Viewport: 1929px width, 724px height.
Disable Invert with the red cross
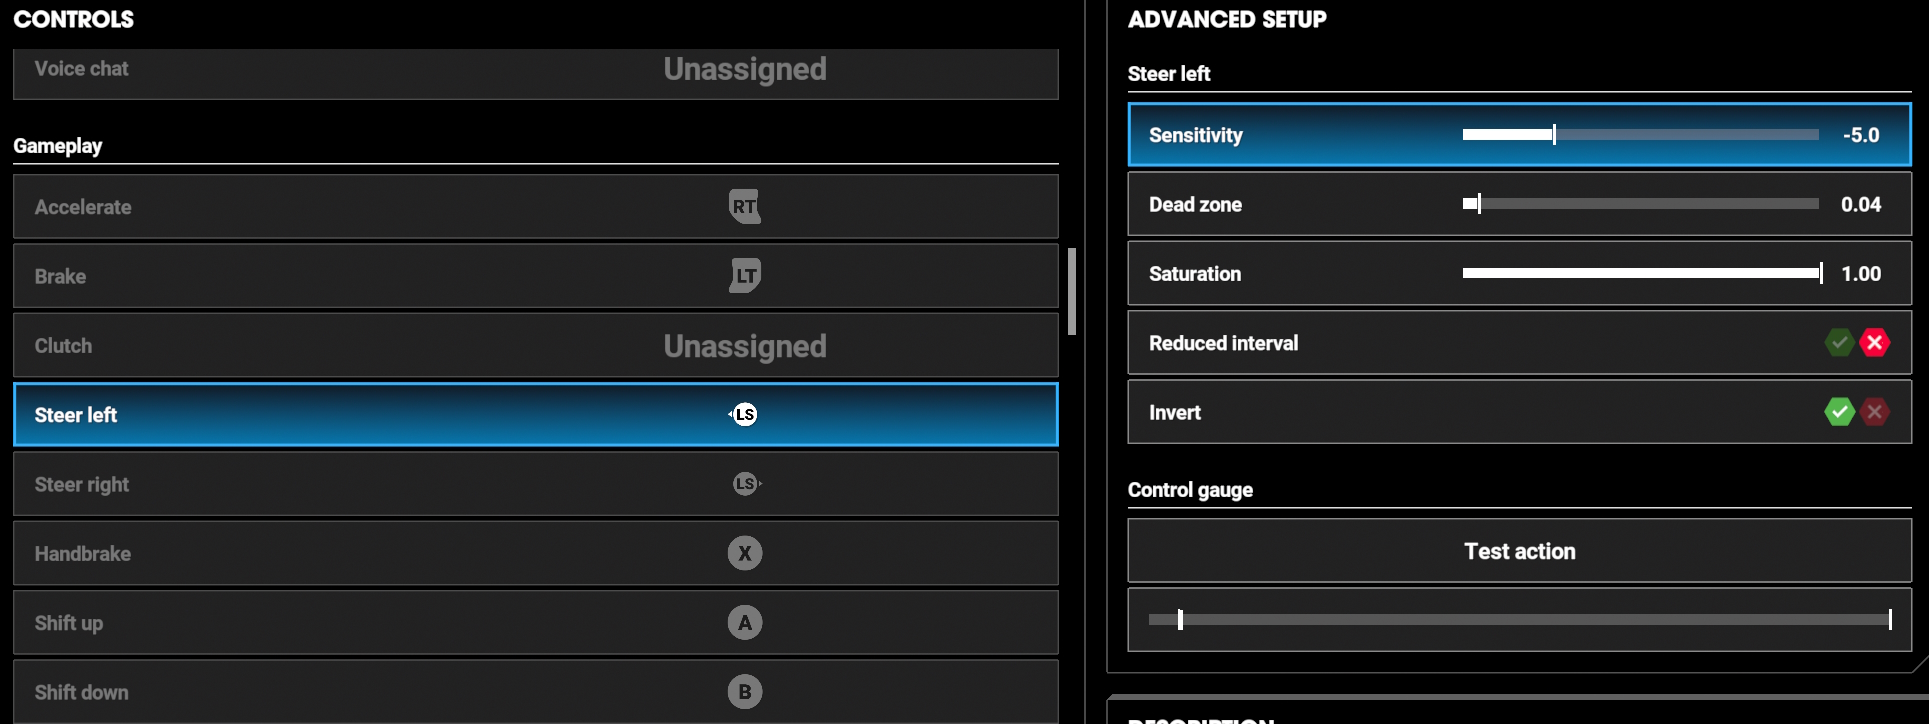point(1875,412)
